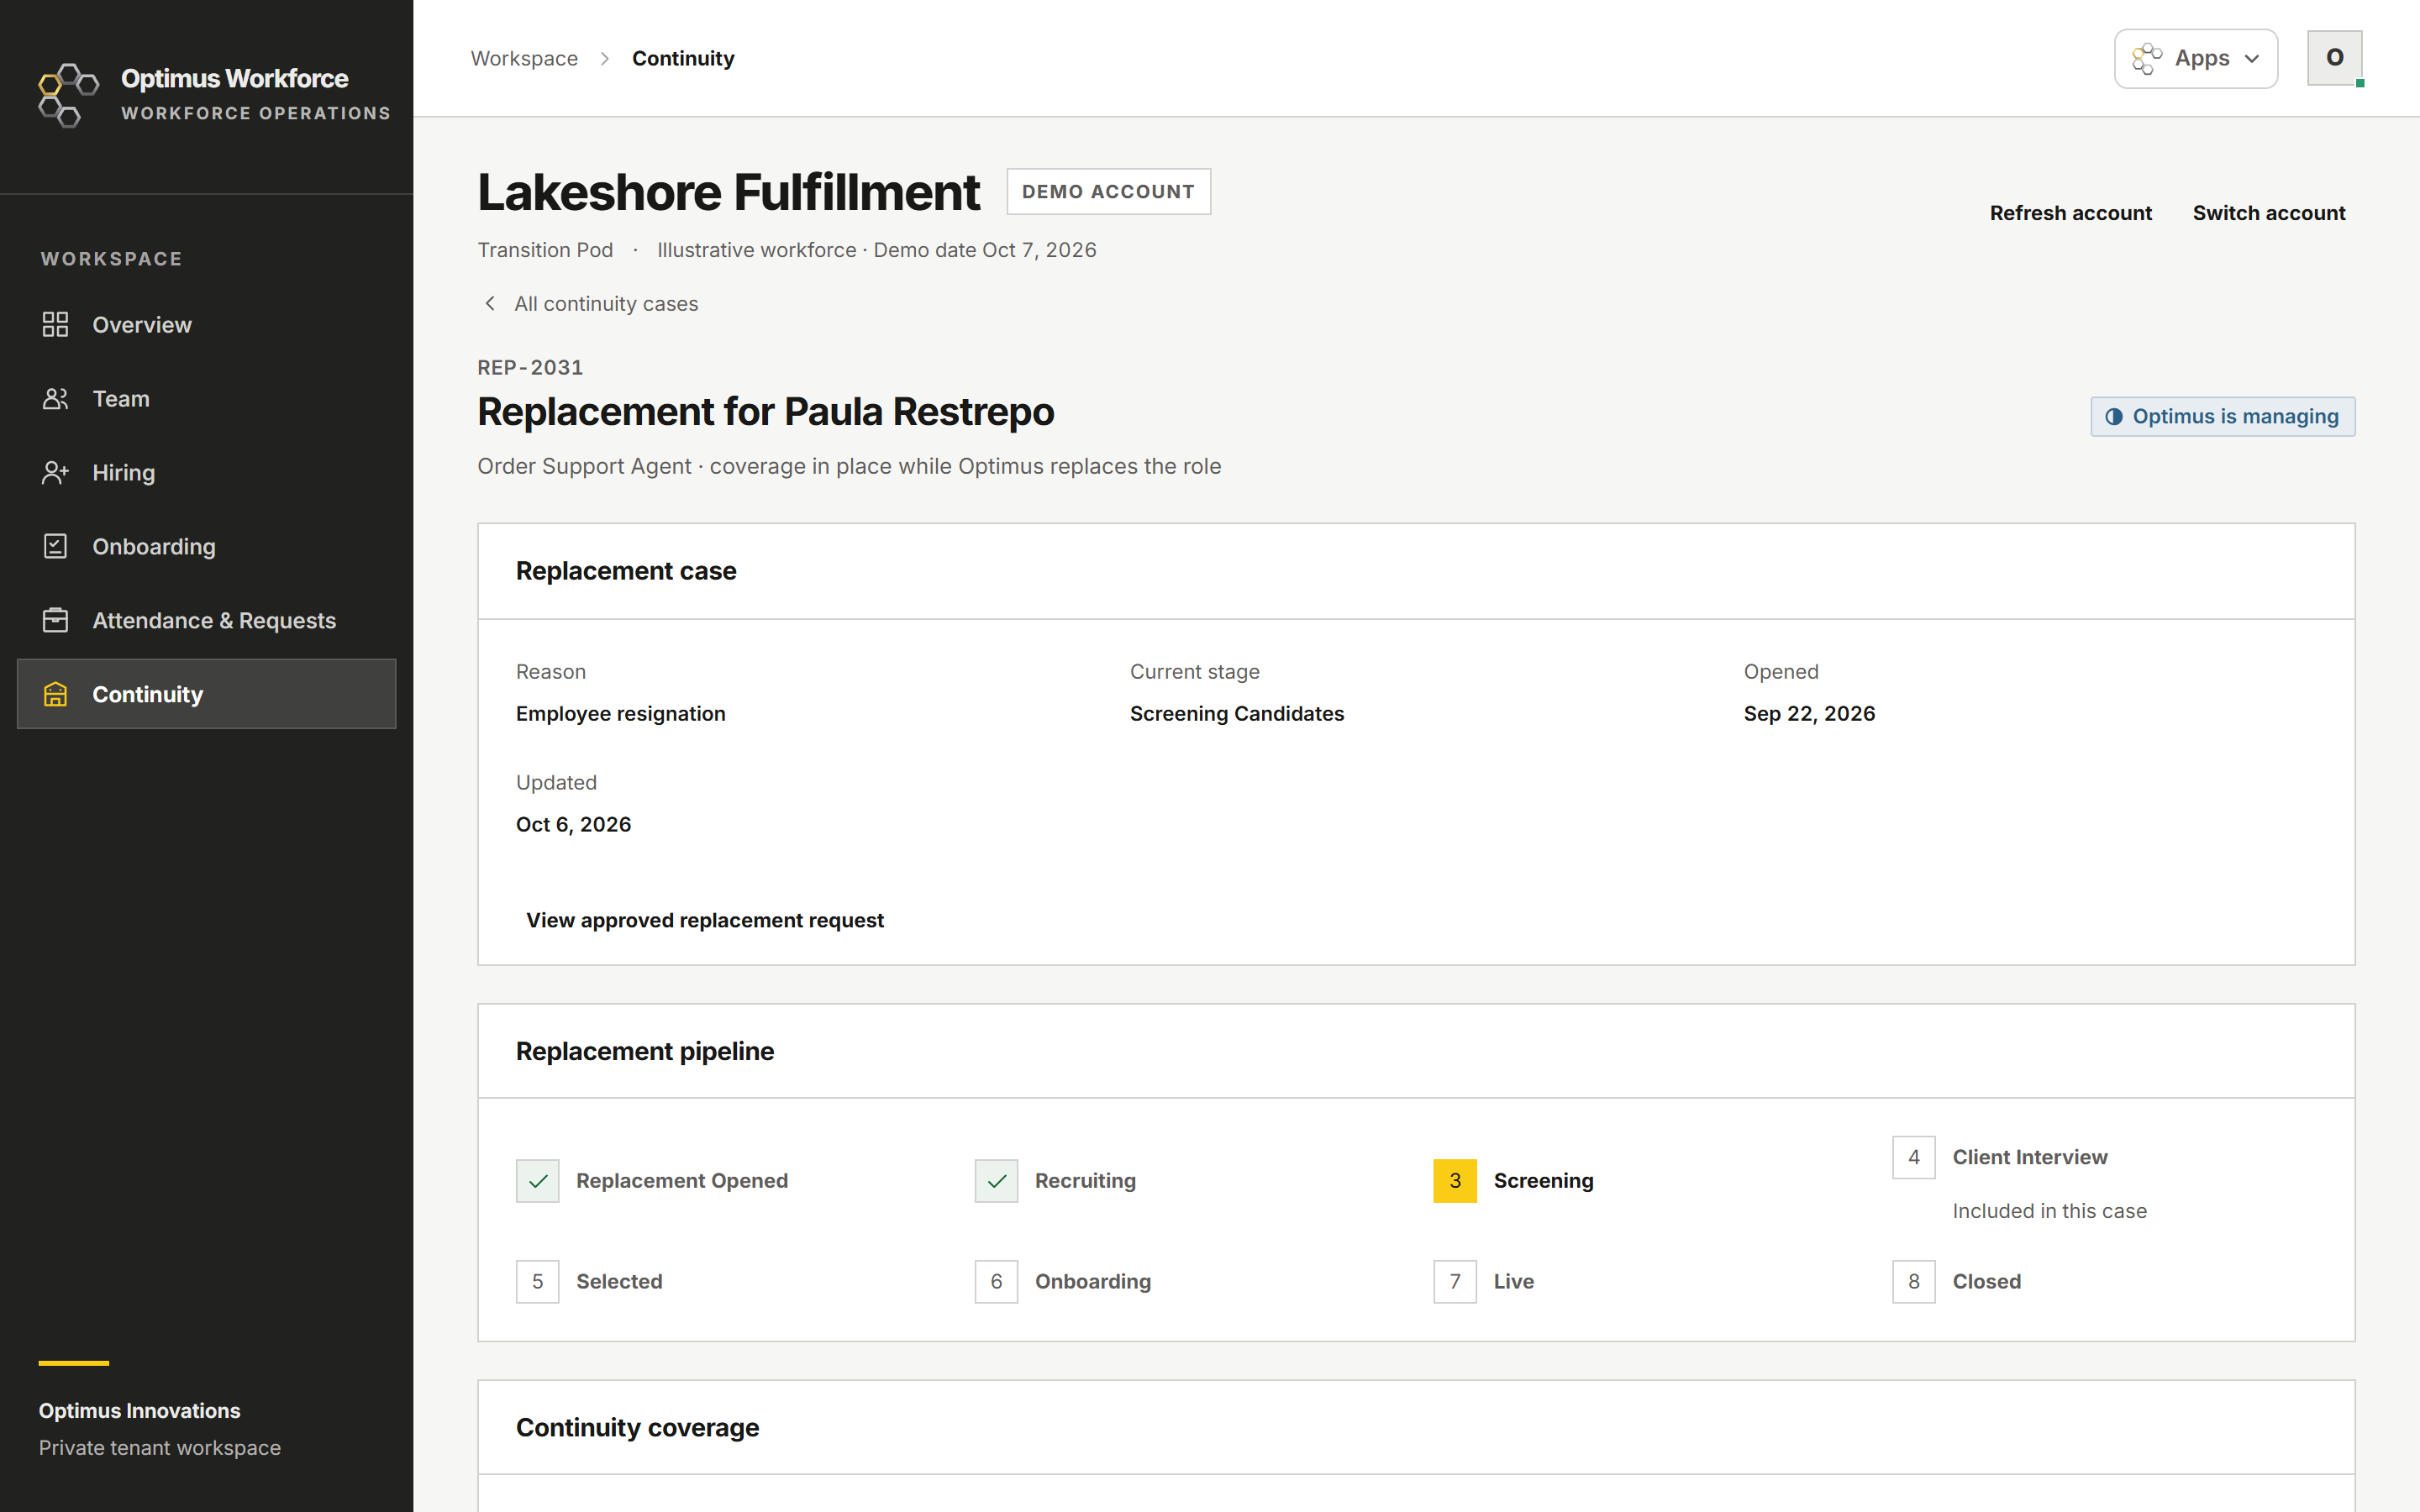This screenshot has width=2420, height=1512.
Task: Click the step 7 Live number box
Action: click(x=1455, y=1281)
